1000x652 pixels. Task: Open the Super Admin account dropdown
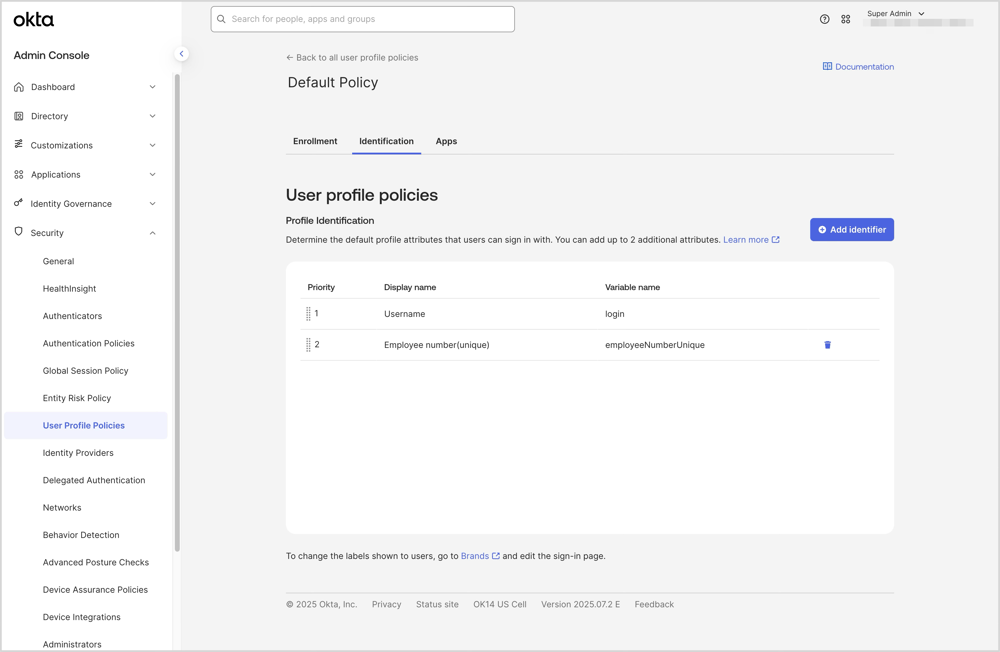[x=895, y=13]
